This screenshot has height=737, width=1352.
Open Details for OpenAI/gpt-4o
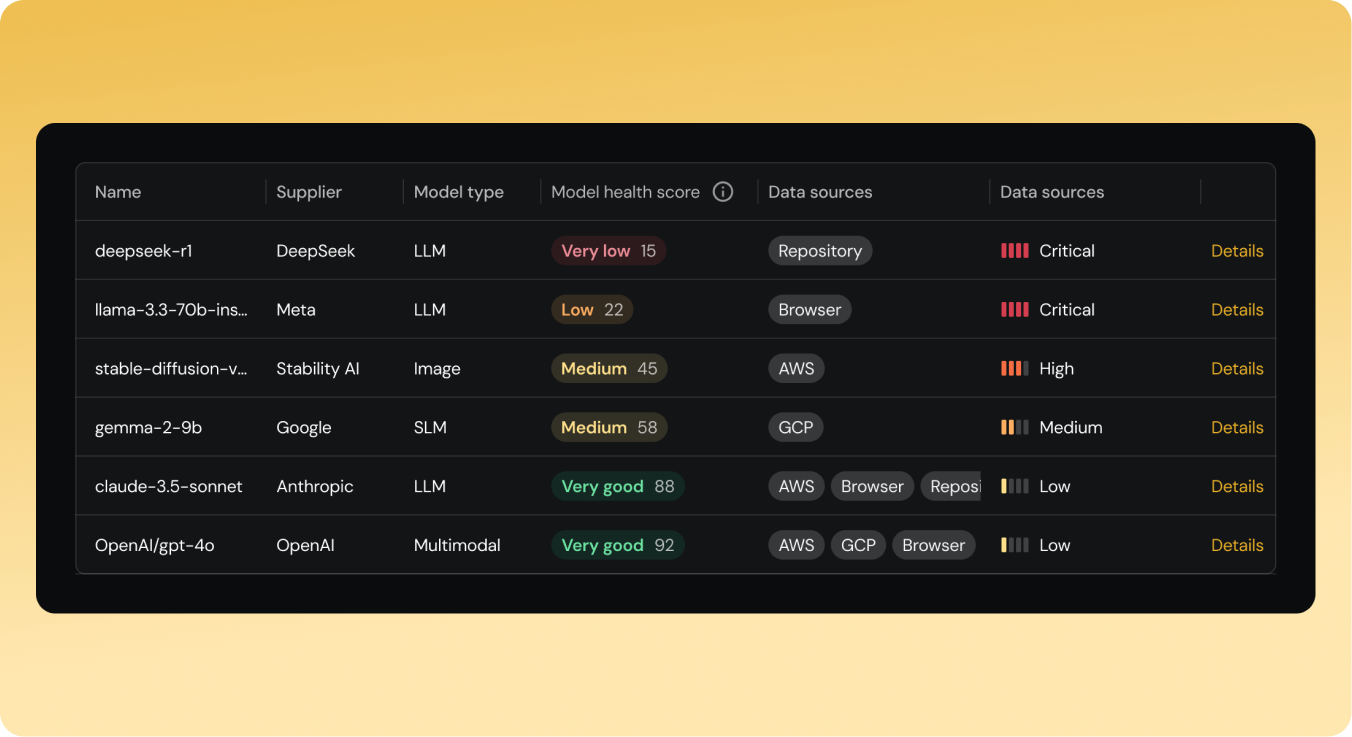coord(1237,546)
